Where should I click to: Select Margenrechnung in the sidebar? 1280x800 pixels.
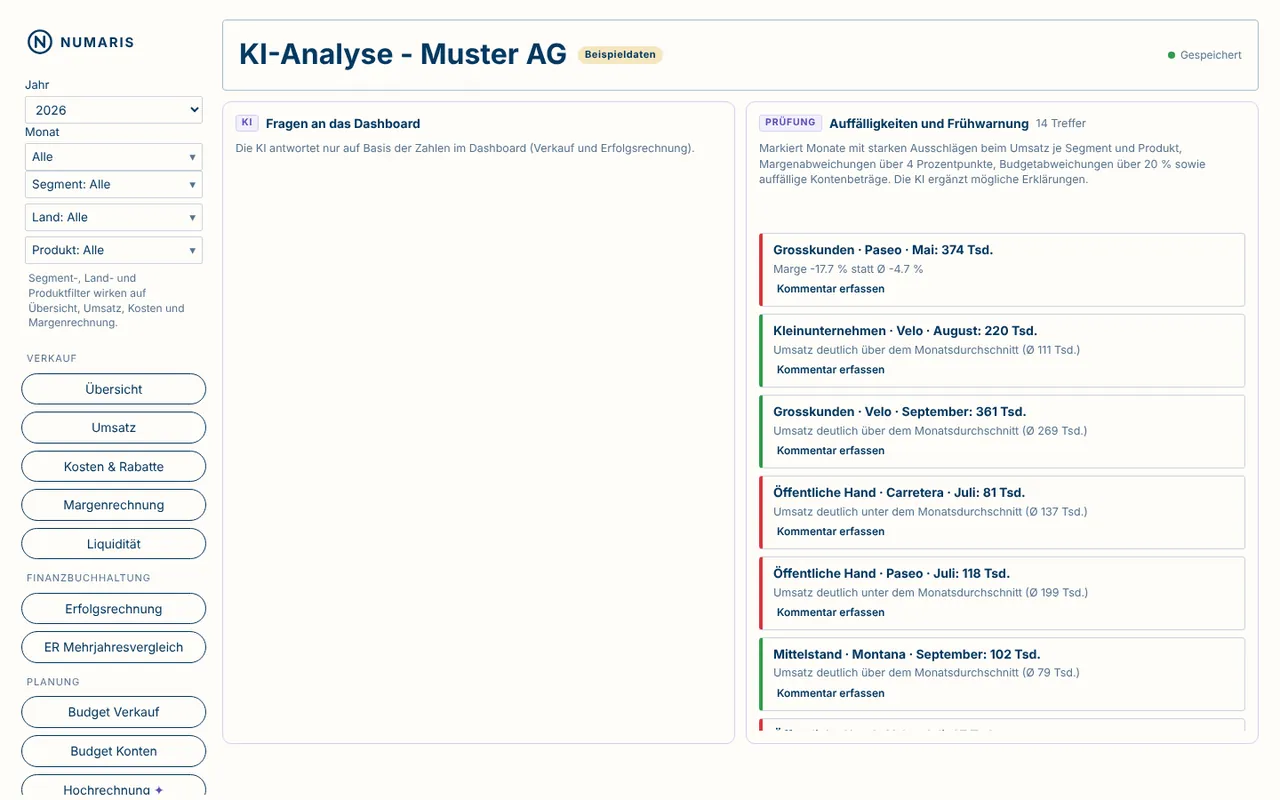pos(114,505)
